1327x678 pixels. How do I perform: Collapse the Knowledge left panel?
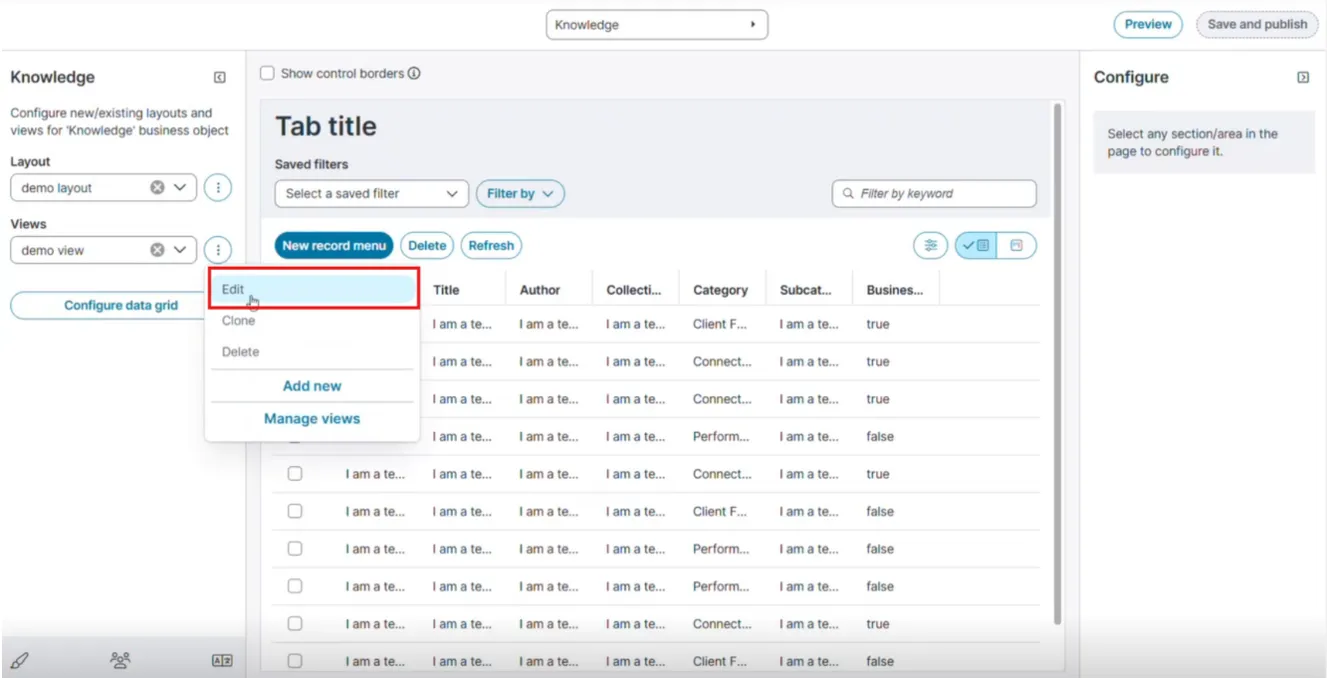point(220,78)
